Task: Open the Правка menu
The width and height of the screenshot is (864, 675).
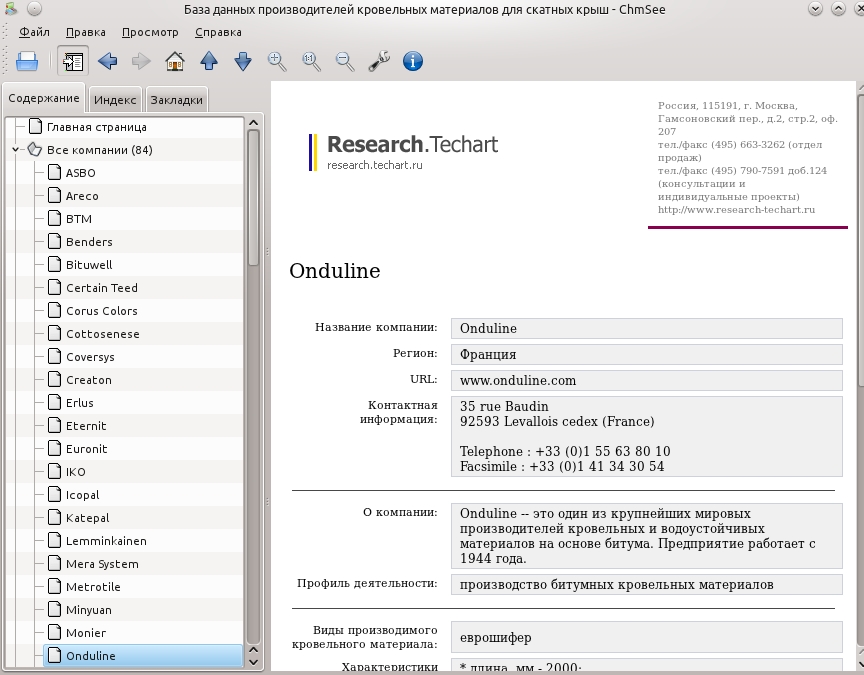Action: tap(85, 32)
